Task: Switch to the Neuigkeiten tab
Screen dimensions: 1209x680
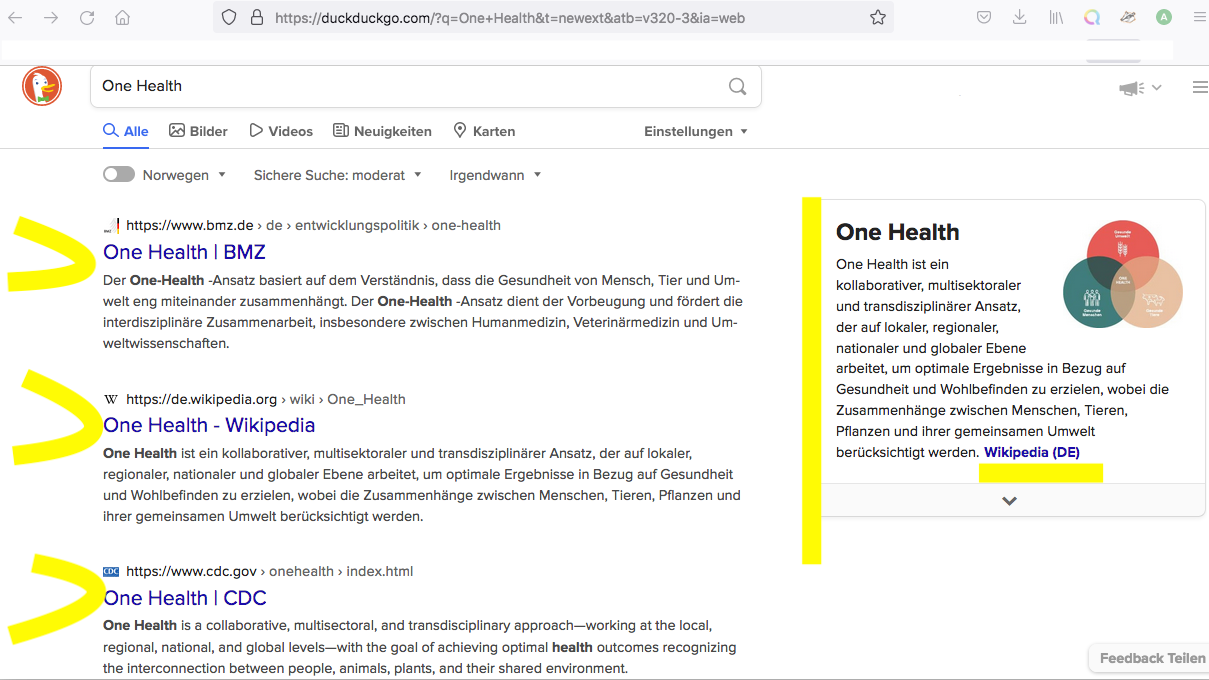Action: tap(382, 131)
